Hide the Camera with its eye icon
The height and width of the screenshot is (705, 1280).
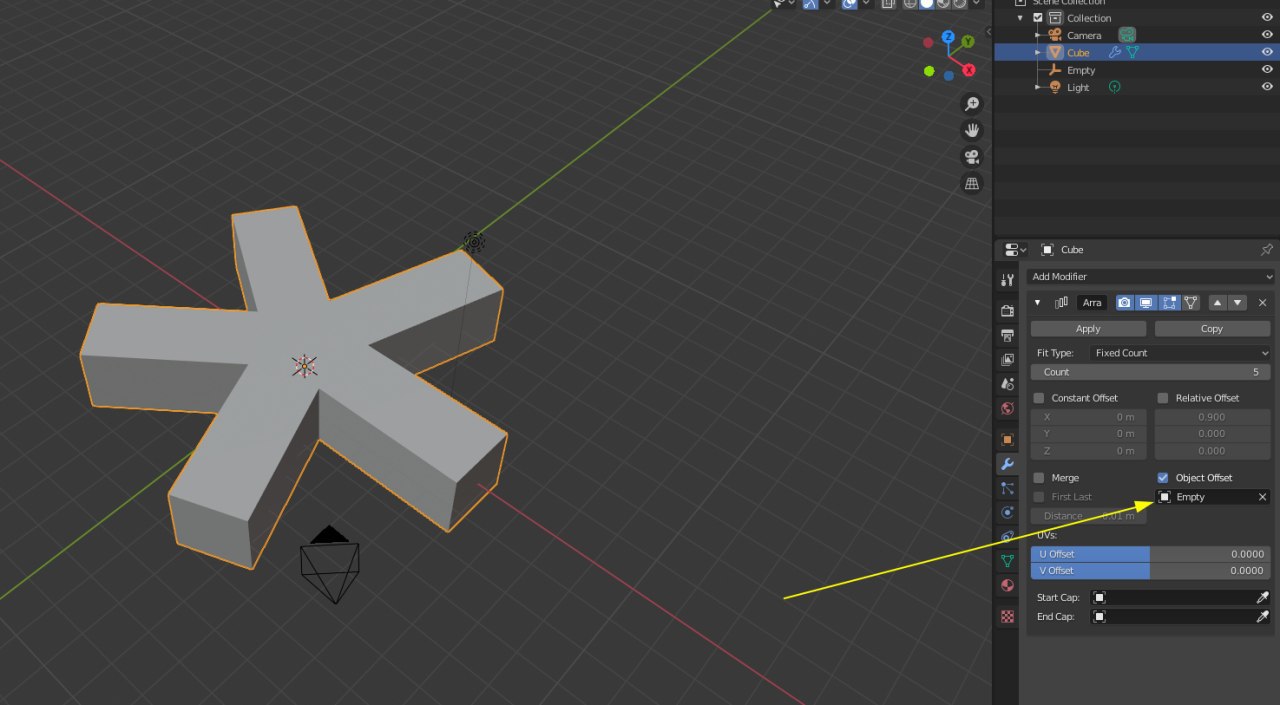(1267, 35)
